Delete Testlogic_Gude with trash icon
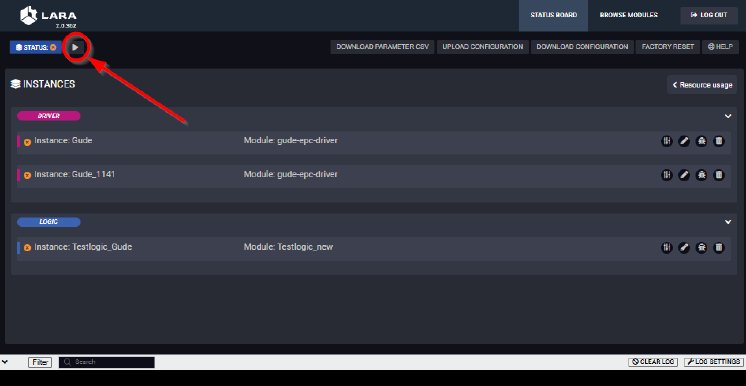This screenshot has width=746, height=386. pos(719,247)
